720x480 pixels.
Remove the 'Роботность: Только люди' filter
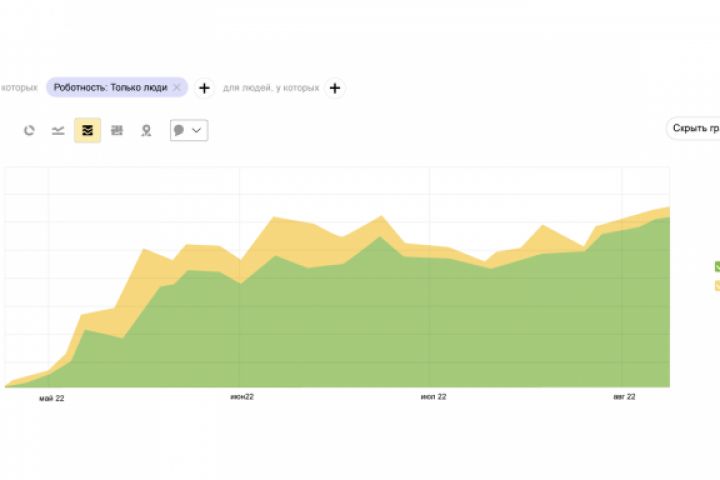177,88
